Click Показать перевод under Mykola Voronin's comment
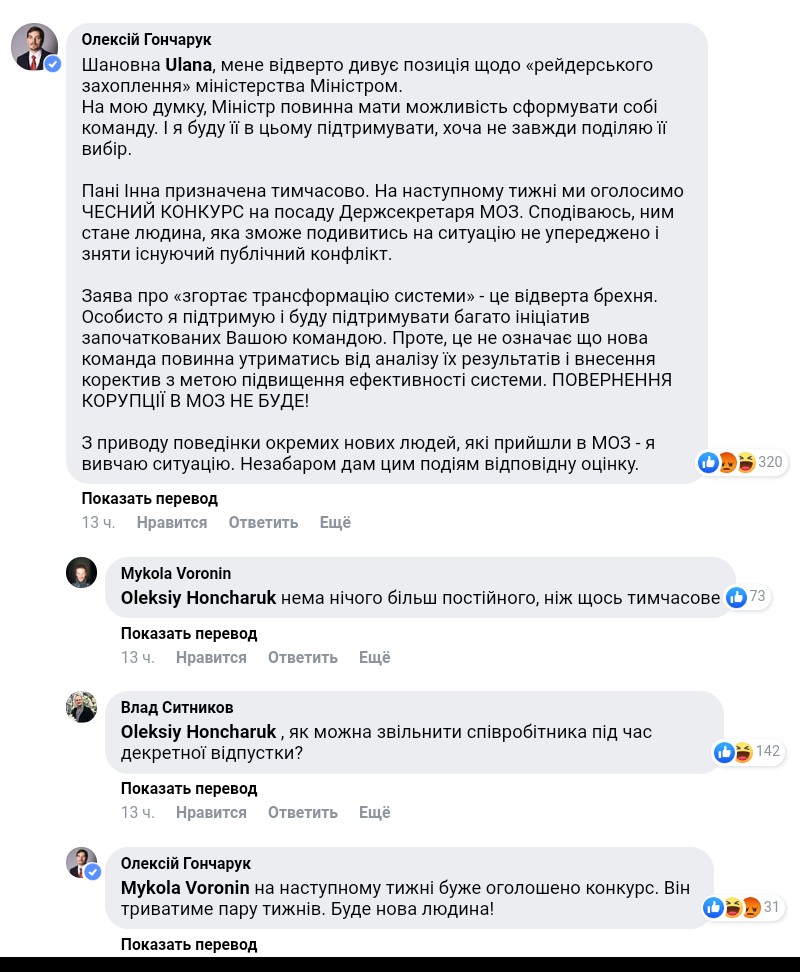This screenshot has height=972, width=800. tap(189, 633)
